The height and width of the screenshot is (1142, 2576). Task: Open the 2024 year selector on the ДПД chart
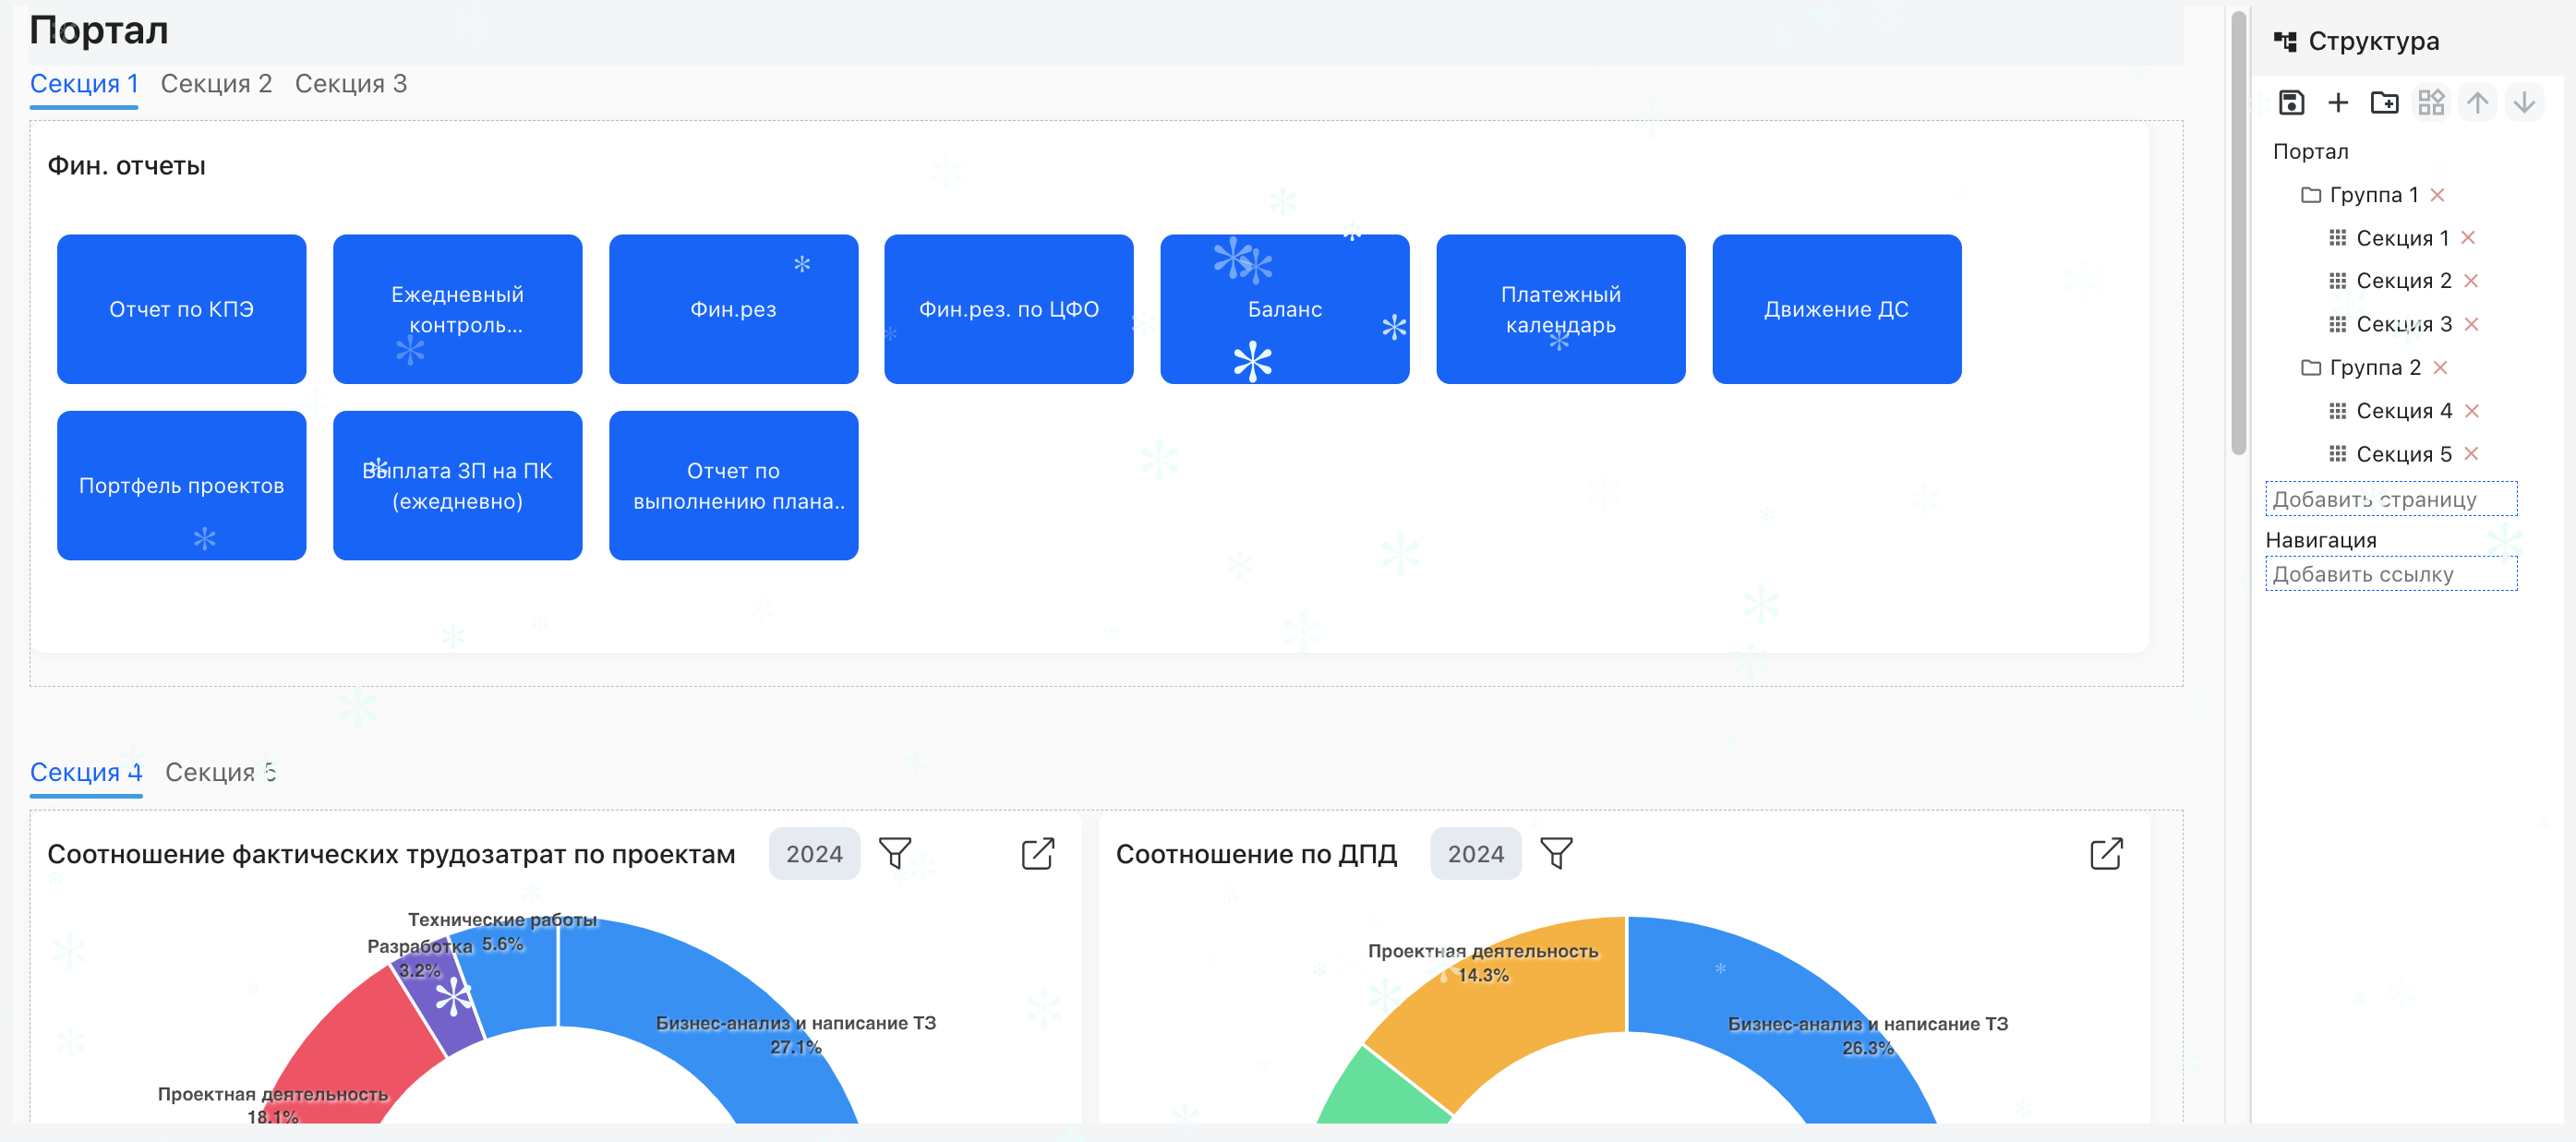[x=1476, y=853]
